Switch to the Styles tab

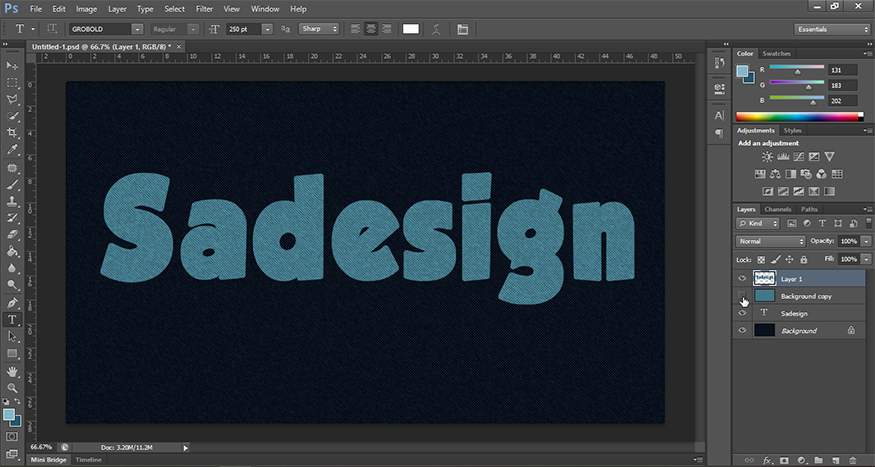[x=792, y=131]
